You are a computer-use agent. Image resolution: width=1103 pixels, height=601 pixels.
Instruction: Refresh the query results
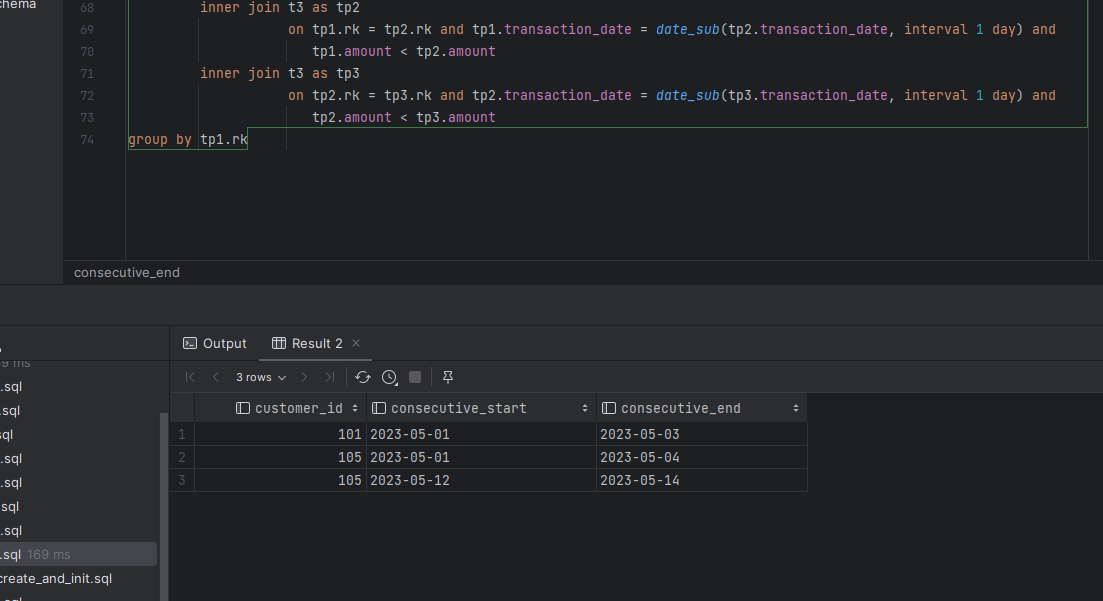pos(363,377)
